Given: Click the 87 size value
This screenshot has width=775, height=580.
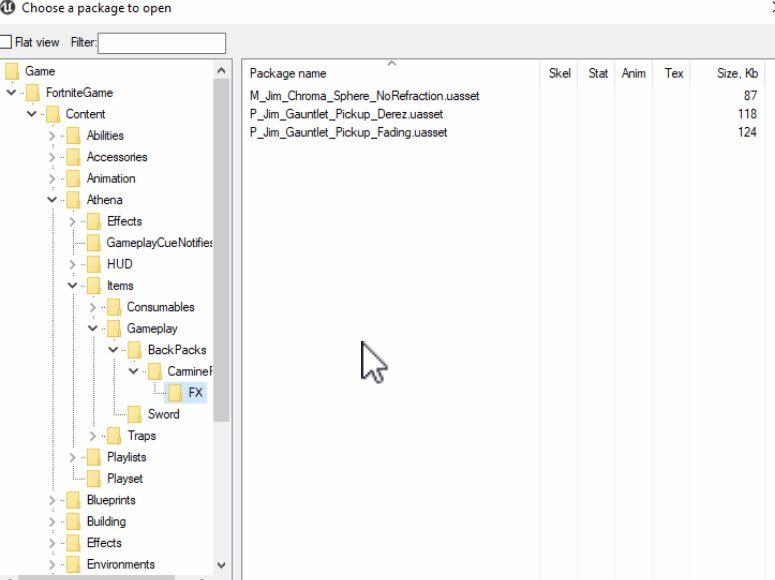Looking at the screenshot, I should [x=750, y=95].
